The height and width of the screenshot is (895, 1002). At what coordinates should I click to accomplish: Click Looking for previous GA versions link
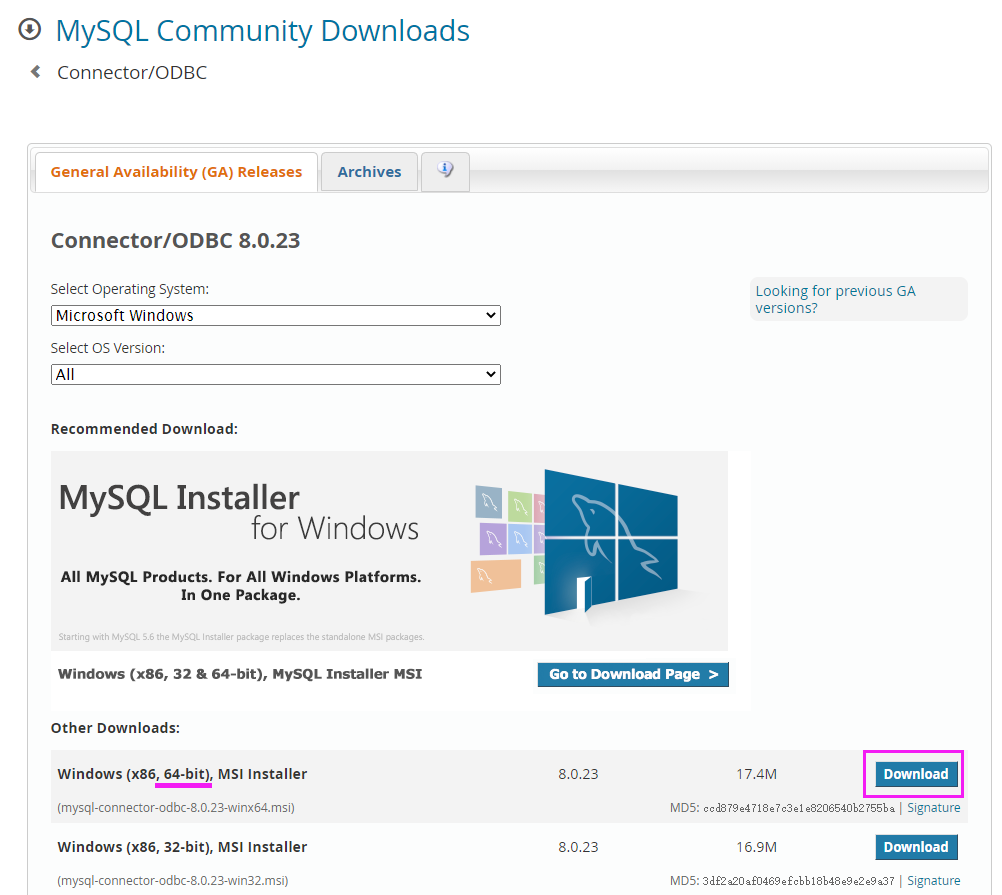tap(835, 299)
